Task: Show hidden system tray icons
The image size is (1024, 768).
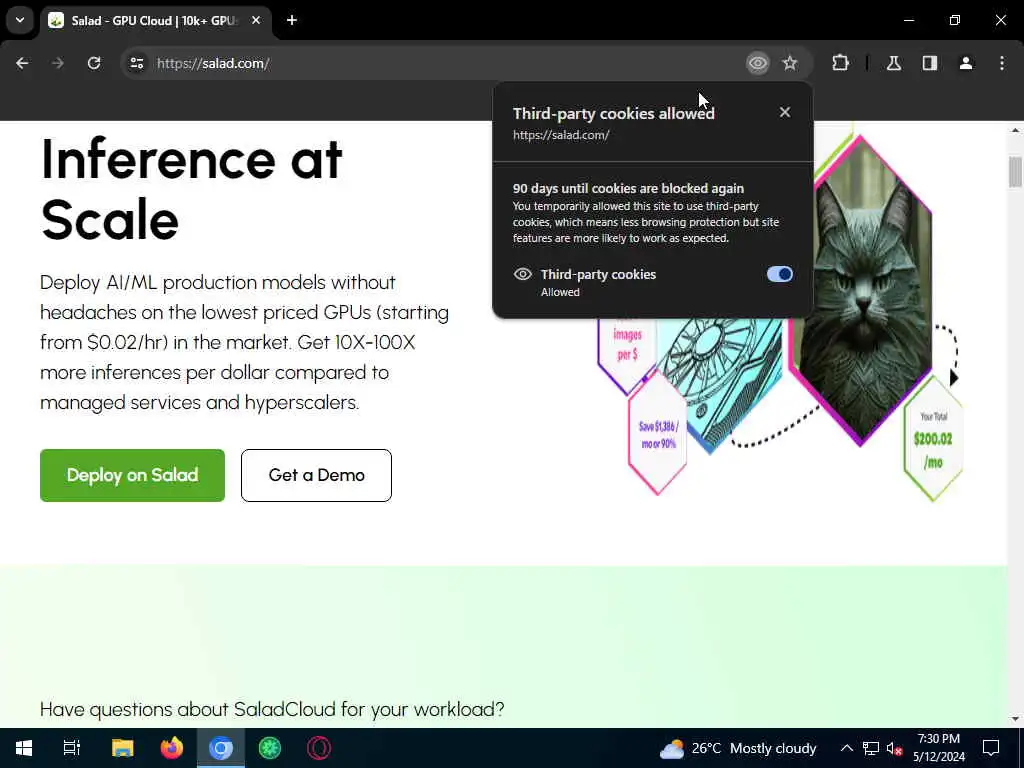Action: [x=846, y=748]
